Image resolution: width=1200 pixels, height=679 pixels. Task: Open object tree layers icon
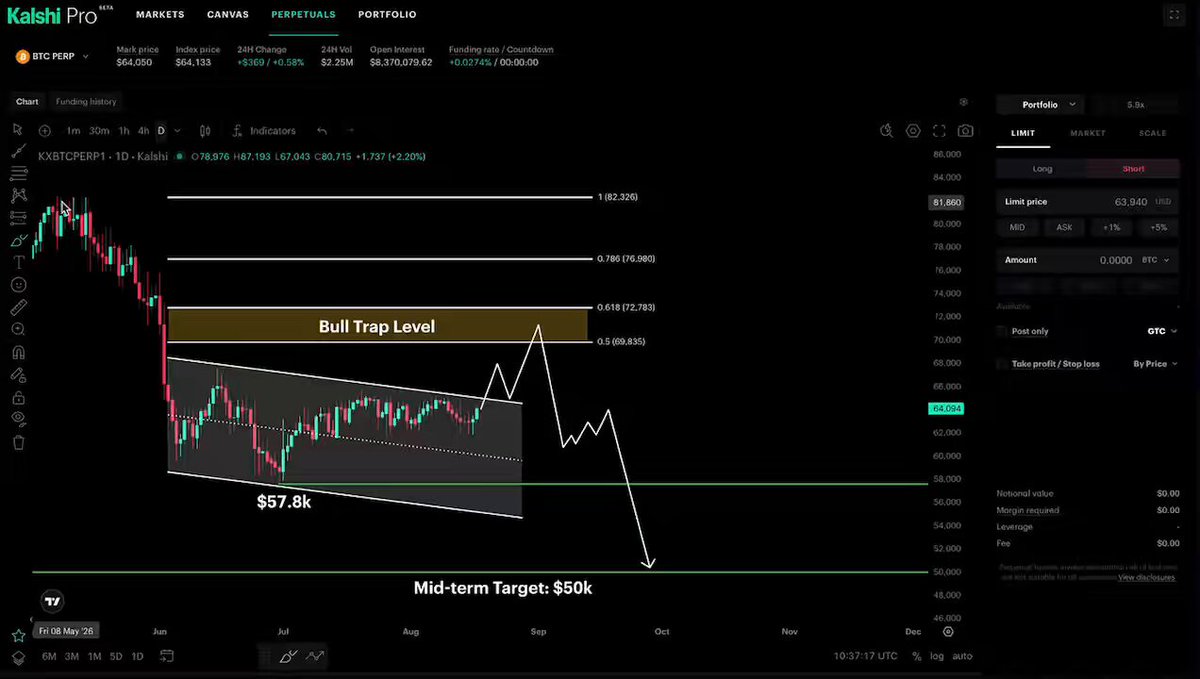[x=18, y=657]
